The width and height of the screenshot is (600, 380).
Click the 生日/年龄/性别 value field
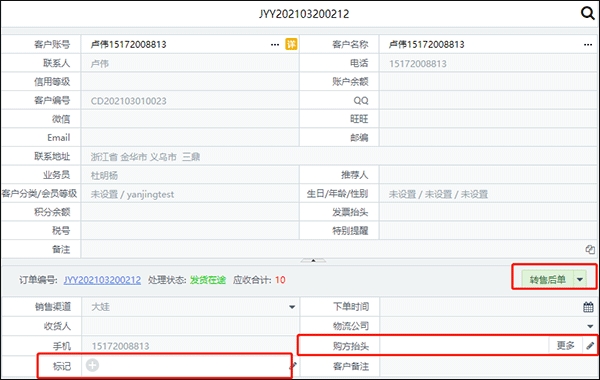click(488, 194)
